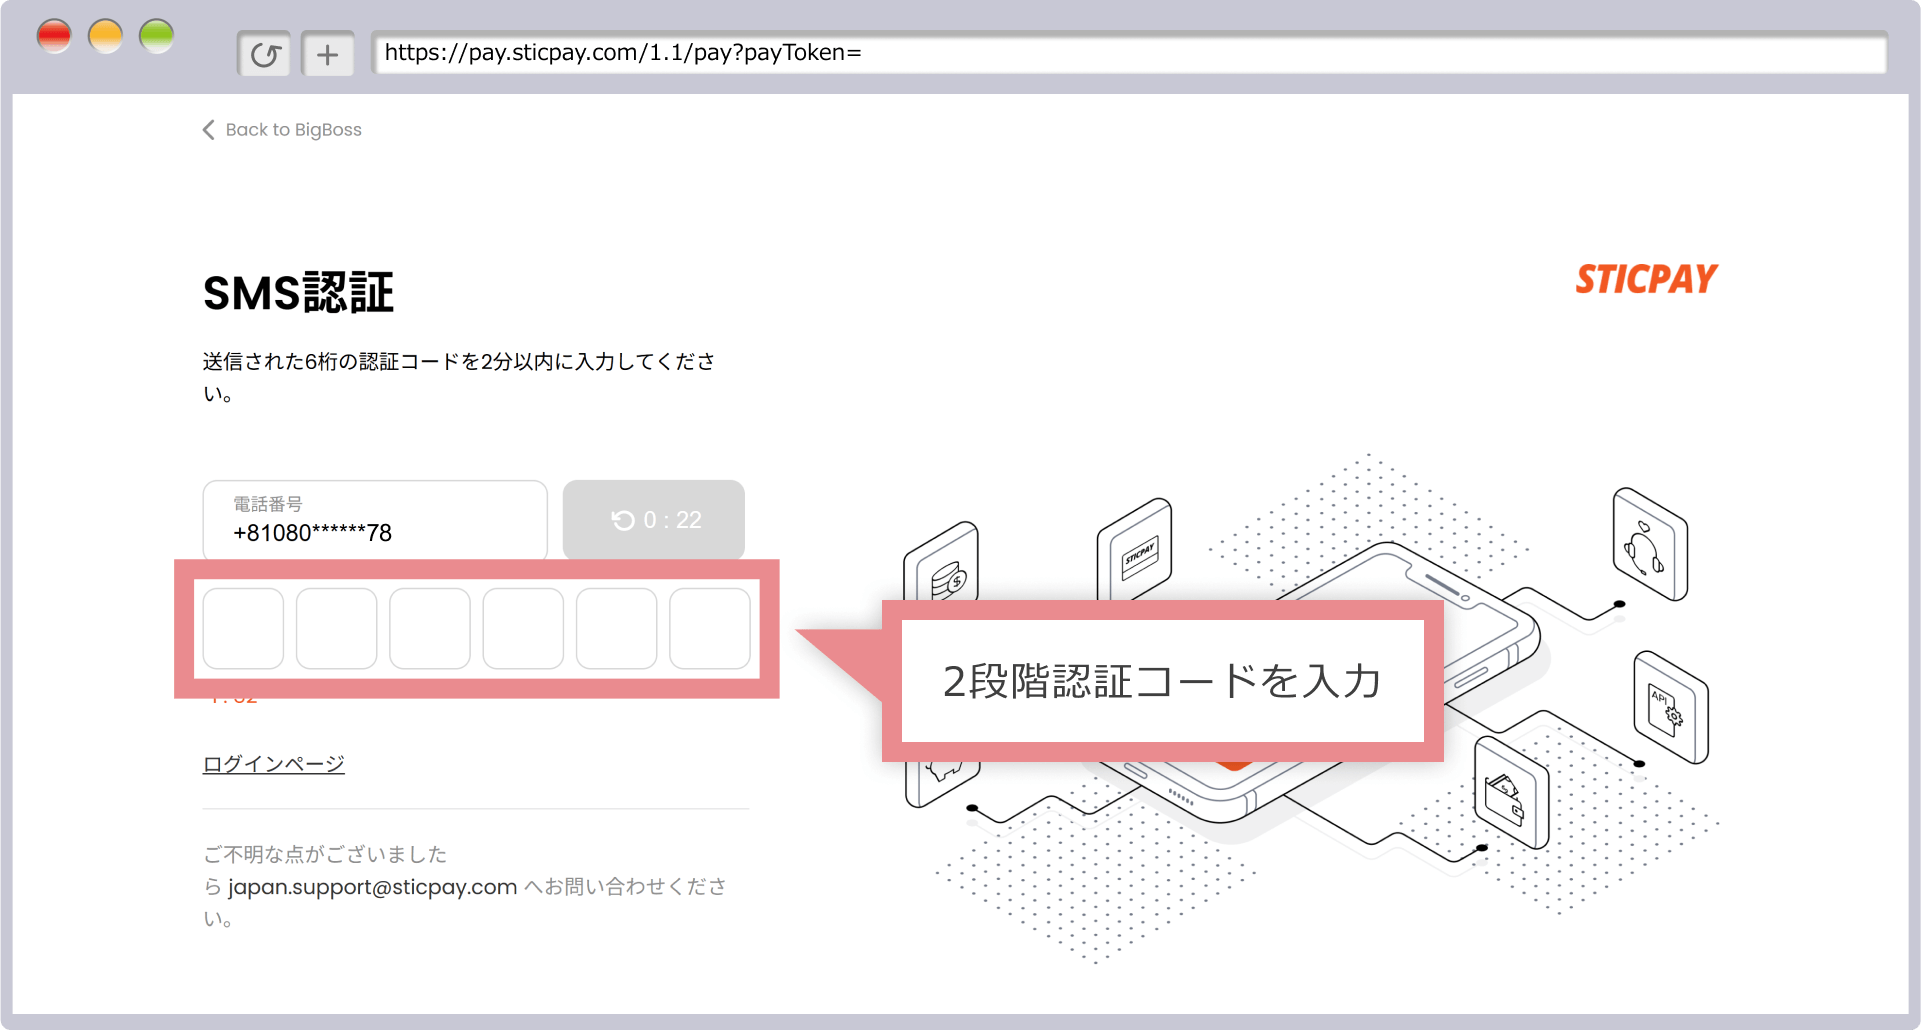Select the second verification code digit box
Screen dimensions: 1921x1030
click(x=336, y=628)
